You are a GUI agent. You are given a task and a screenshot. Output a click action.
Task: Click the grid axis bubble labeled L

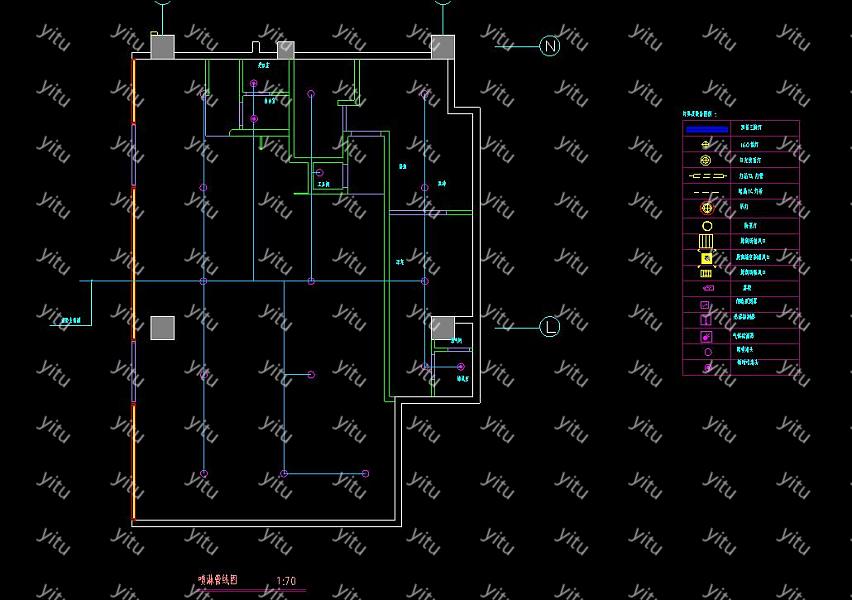[549, 327]
